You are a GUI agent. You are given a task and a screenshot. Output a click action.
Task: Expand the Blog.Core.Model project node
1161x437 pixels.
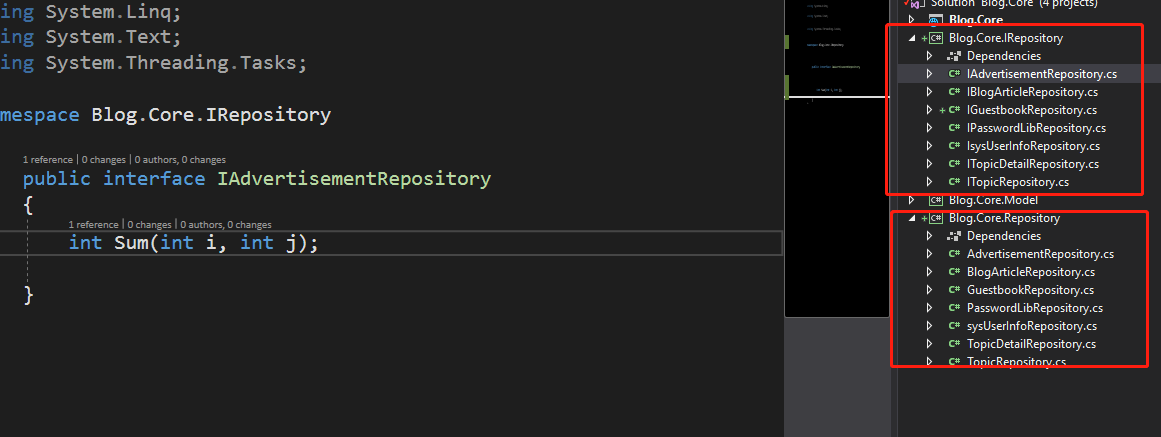coord(912,200)
